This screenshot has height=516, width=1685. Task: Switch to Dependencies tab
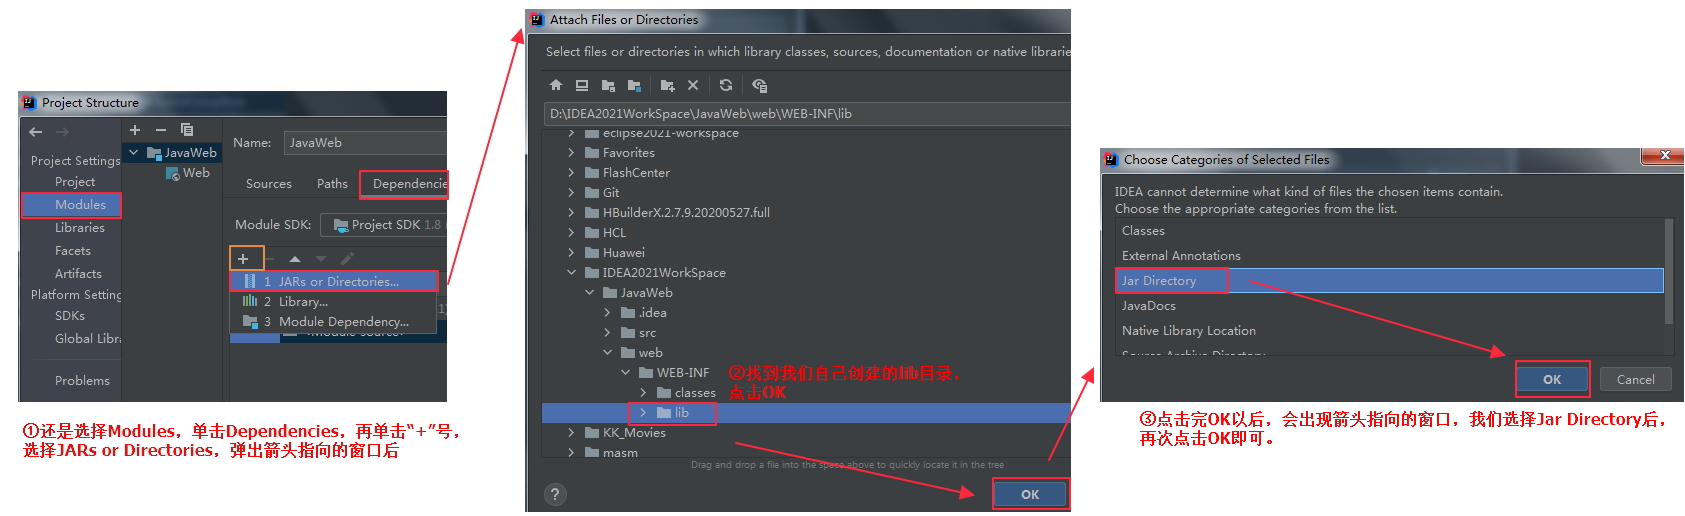(405, 184)
